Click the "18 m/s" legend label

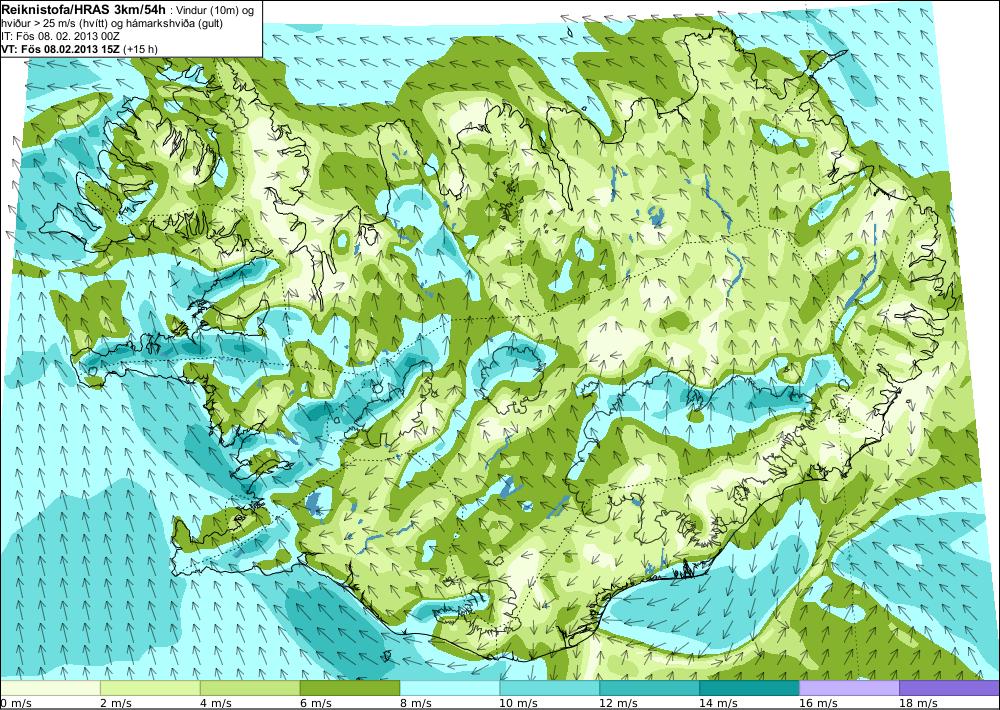[918, 703]
